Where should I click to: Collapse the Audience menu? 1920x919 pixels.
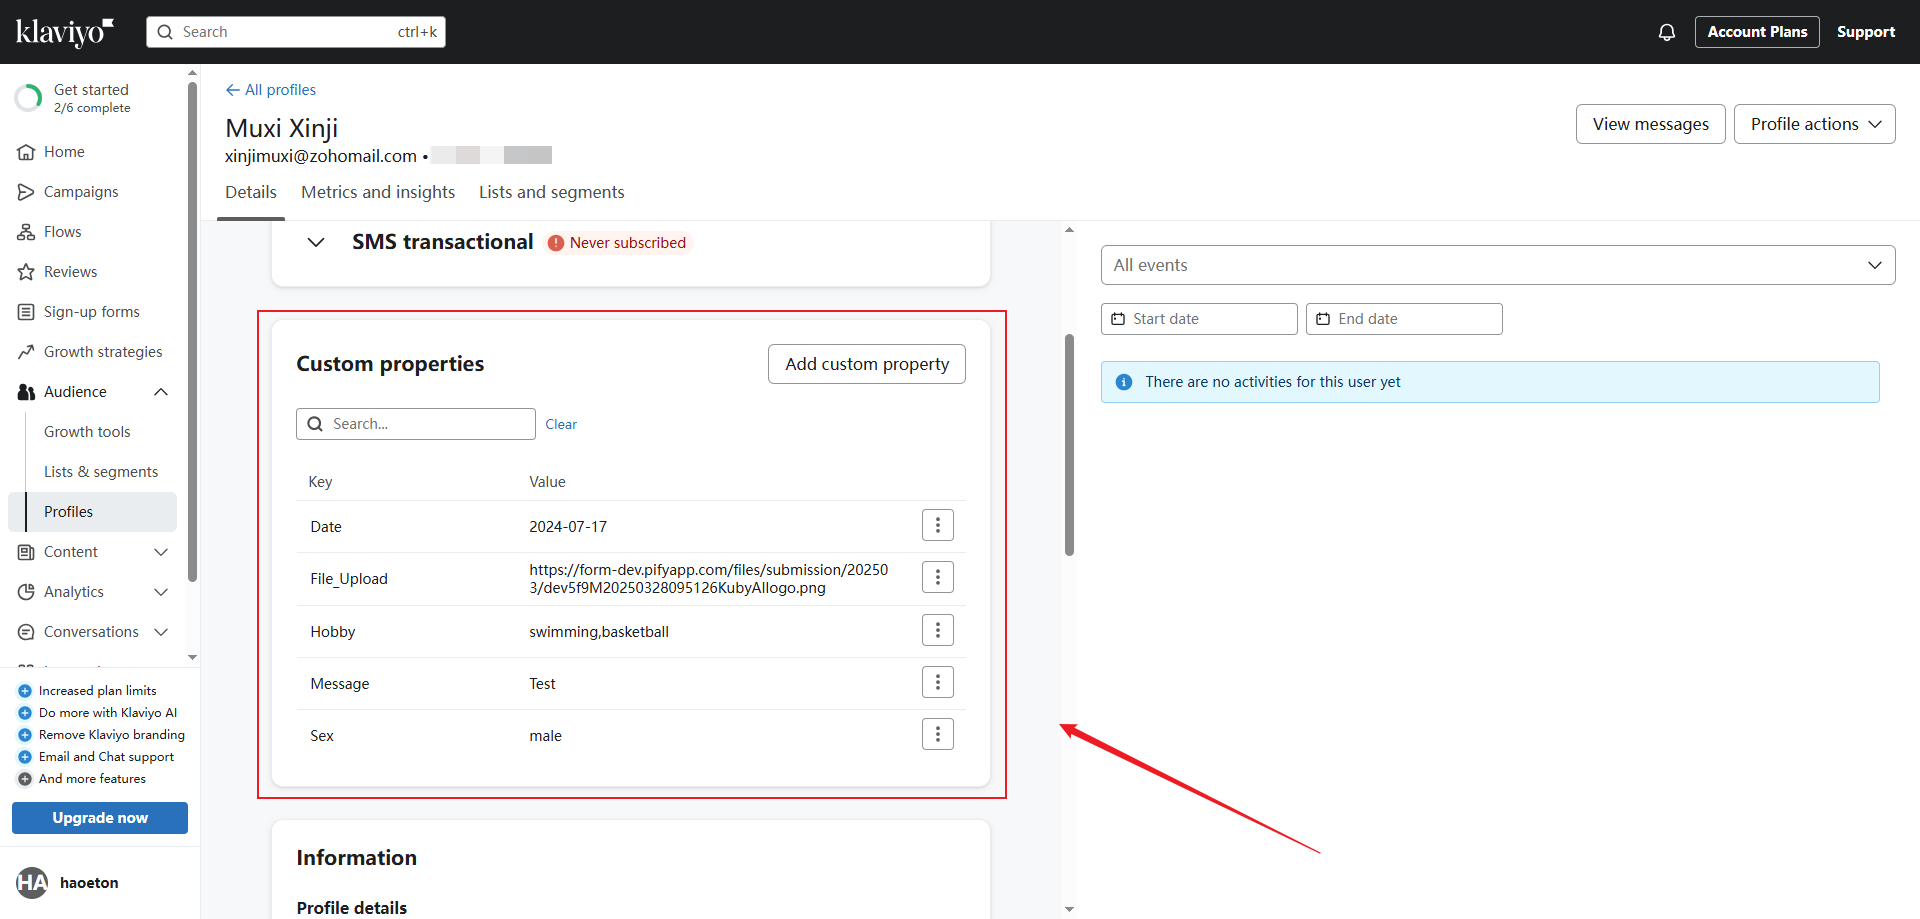click(x=161, y=392)
